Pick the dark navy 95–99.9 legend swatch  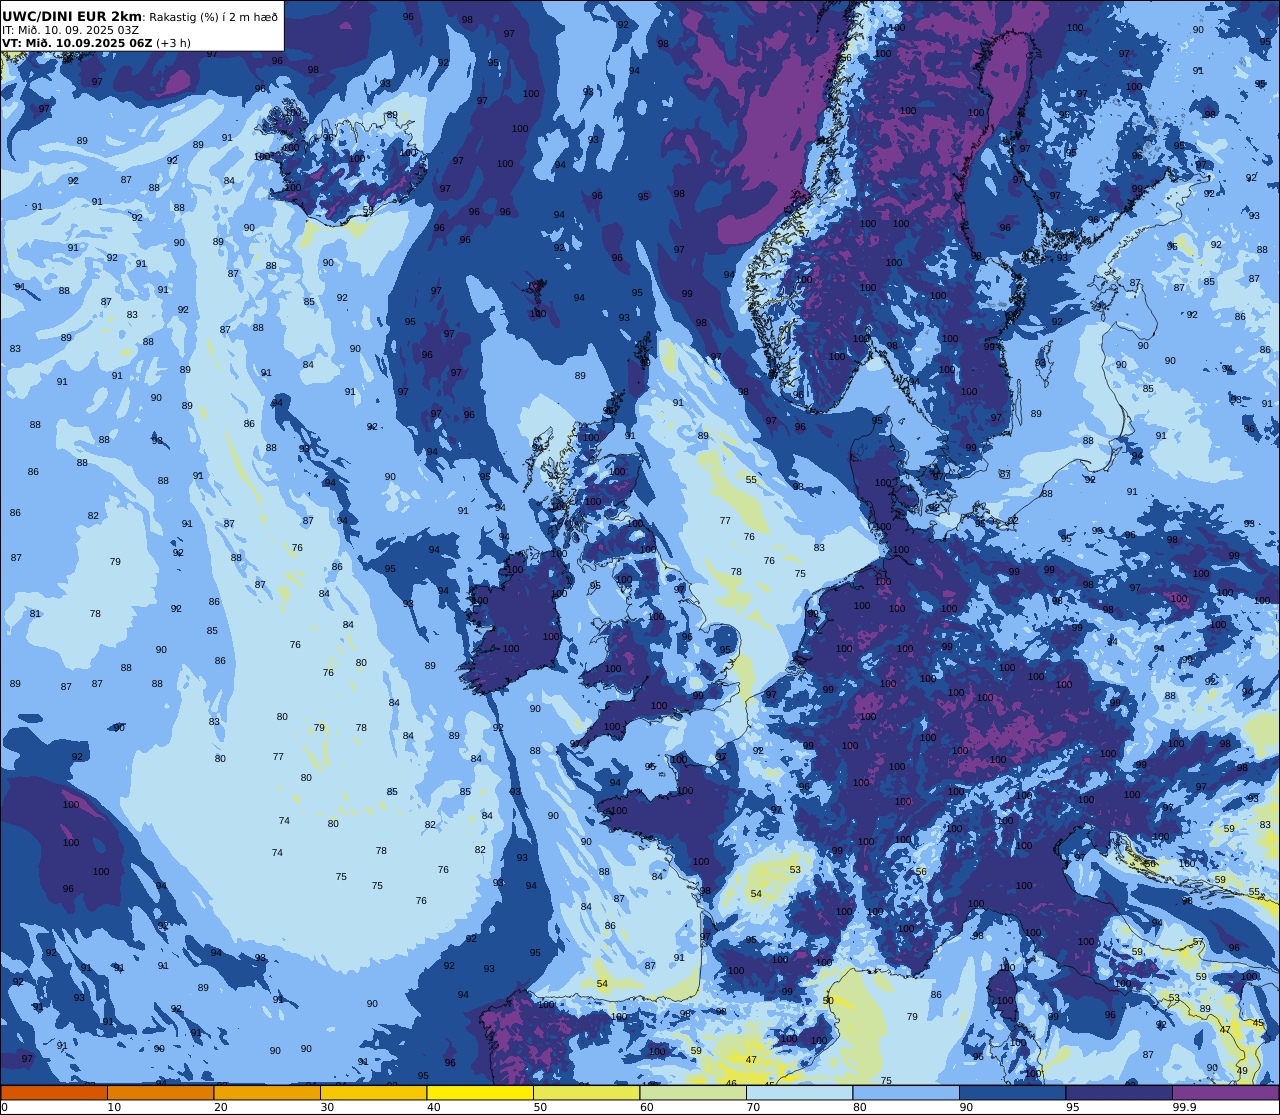point(1119,1093)
